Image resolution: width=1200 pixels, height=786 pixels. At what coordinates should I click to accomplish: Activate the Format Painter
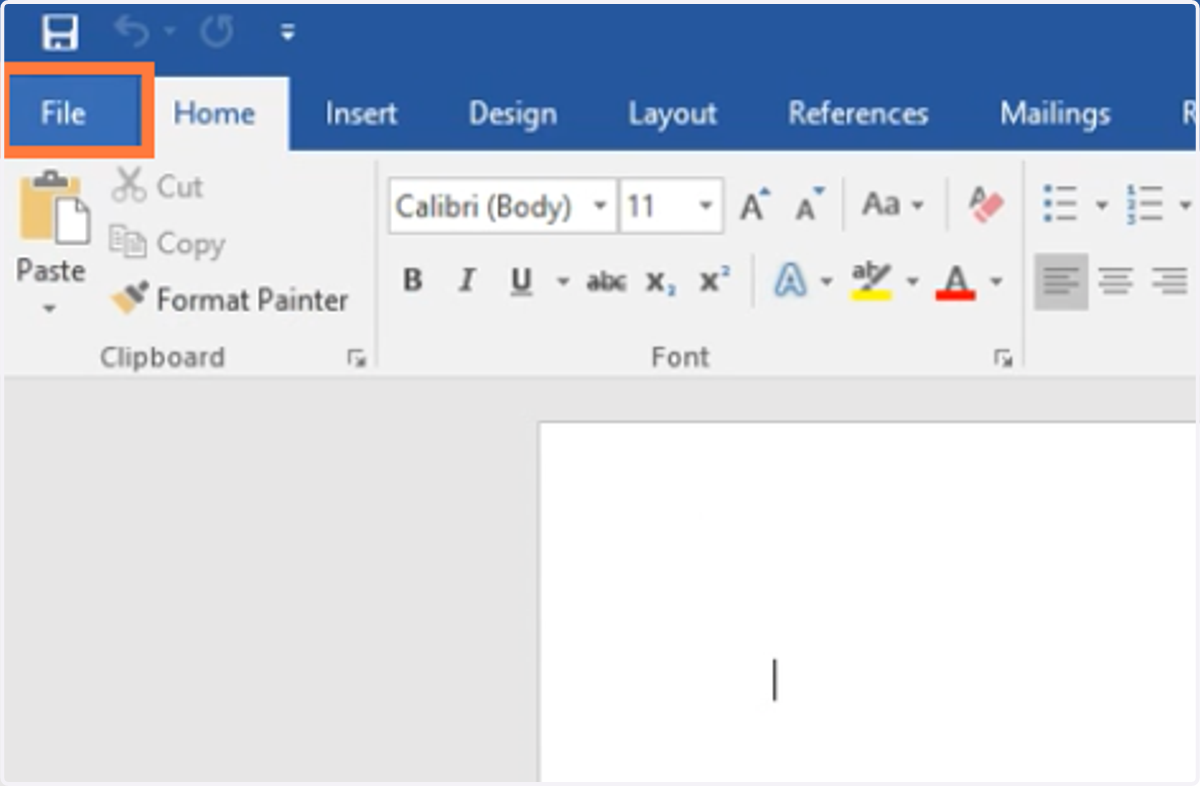[x=229, y=299]
